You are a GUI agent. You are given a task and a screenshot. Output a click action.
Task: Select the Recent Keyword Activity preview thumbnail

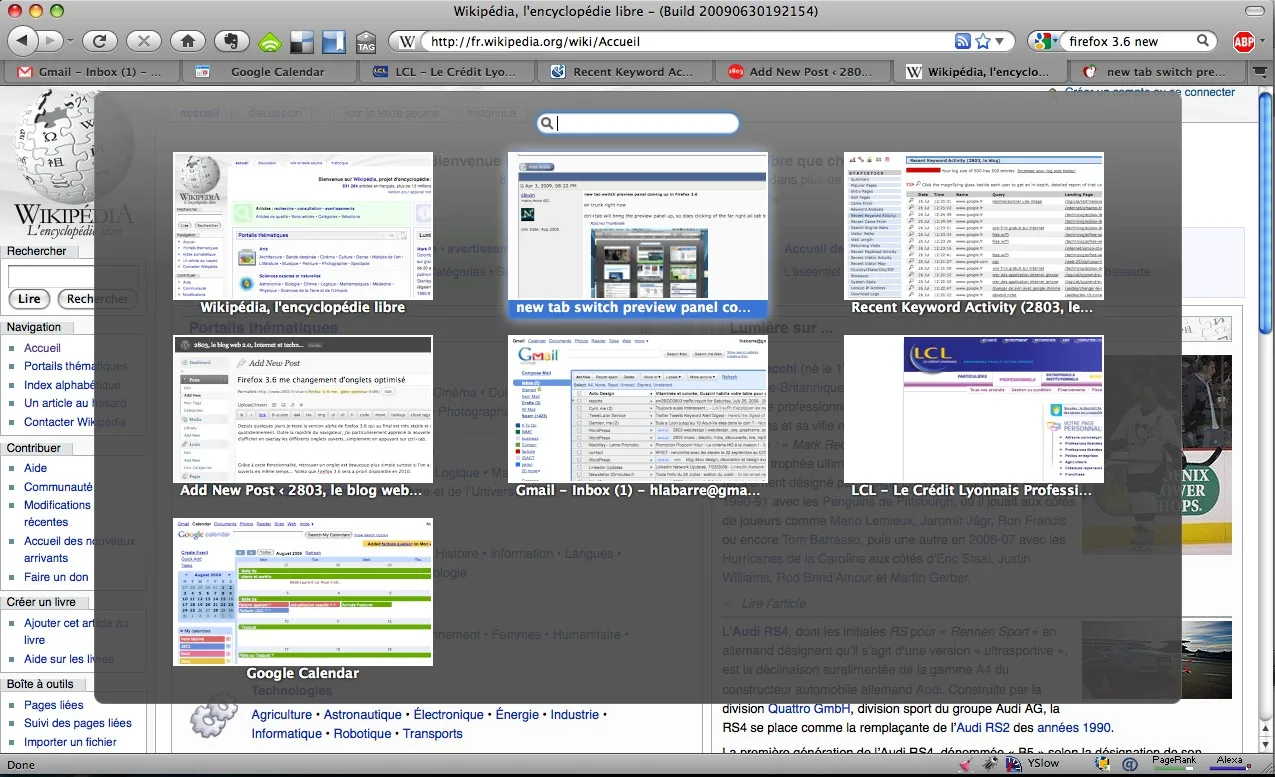point(973,226)
